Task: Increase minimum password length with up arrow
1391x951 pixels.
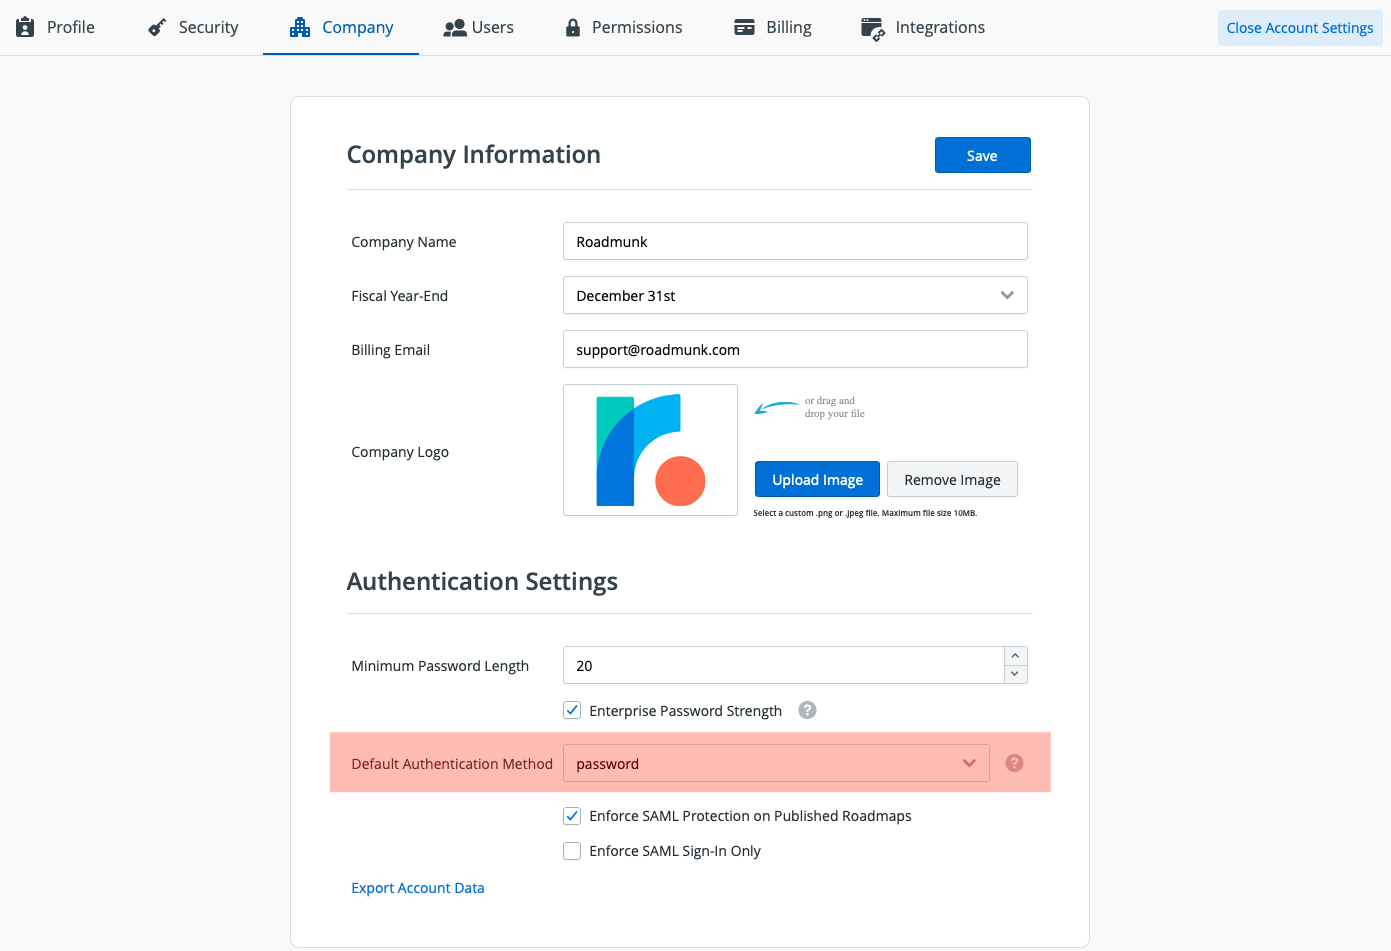Action: [x=1015, y=656]
